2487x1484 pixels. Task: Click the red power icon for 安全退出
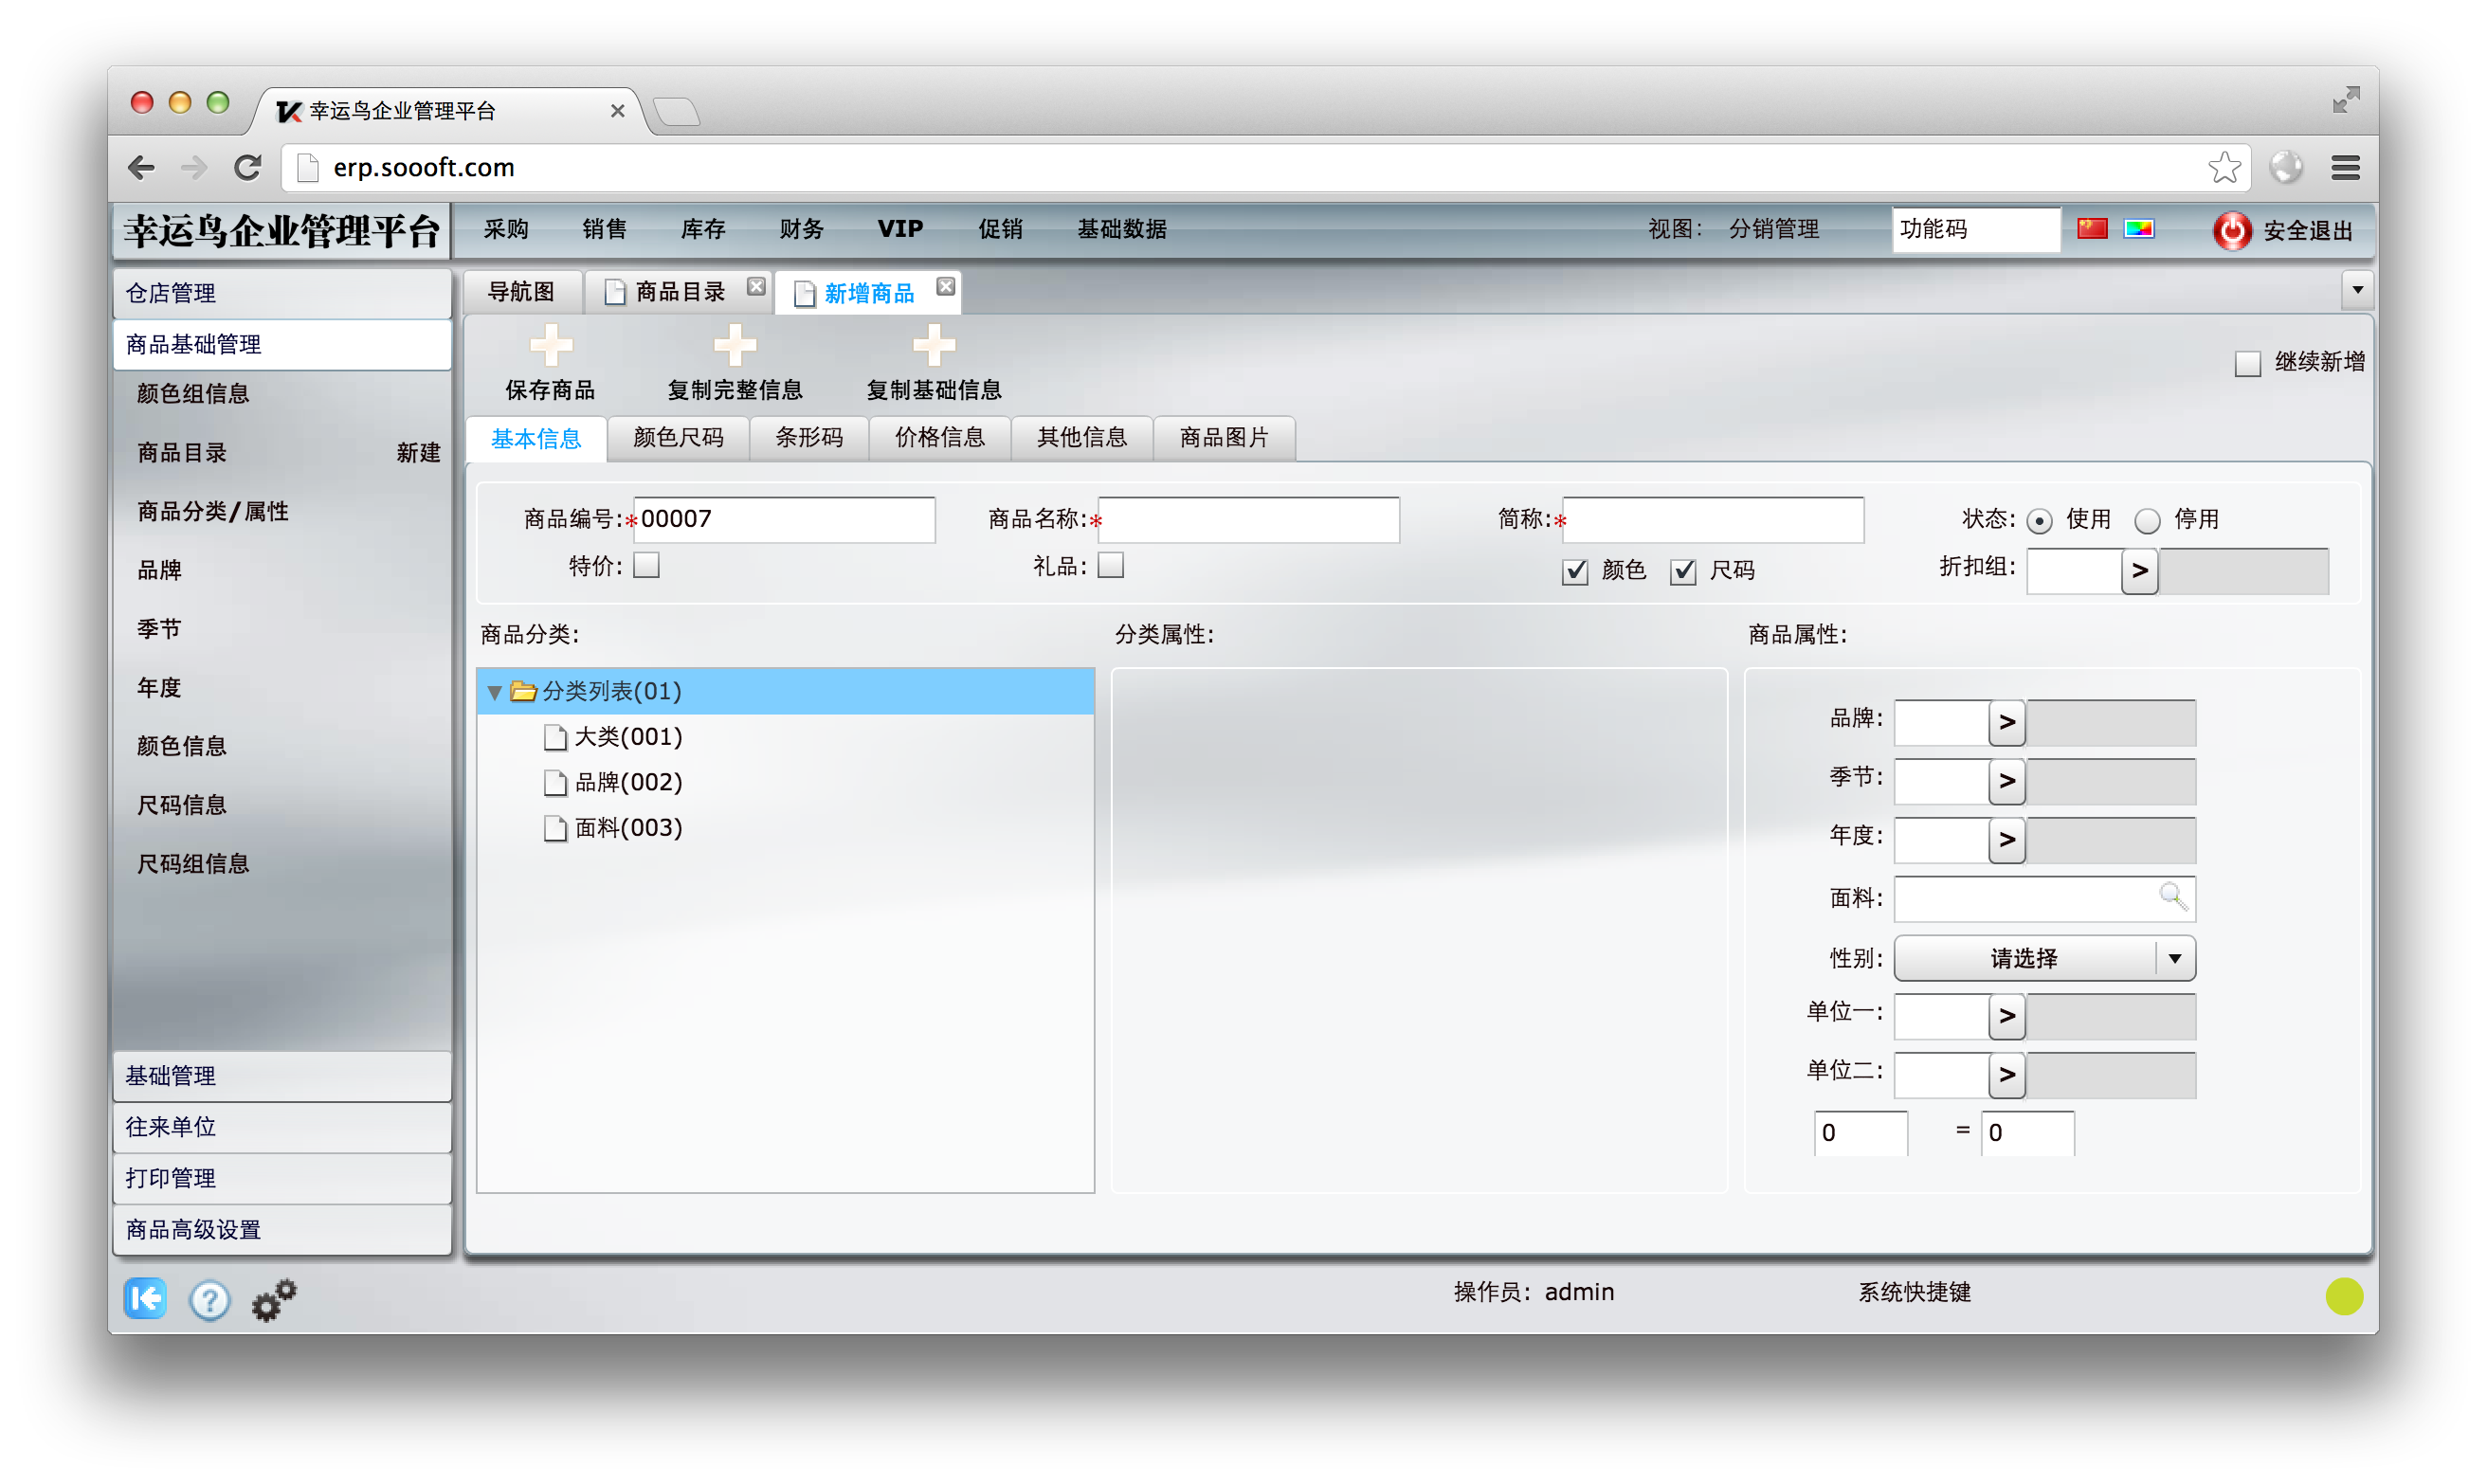pyautogui.click(x=2231, y=230)
